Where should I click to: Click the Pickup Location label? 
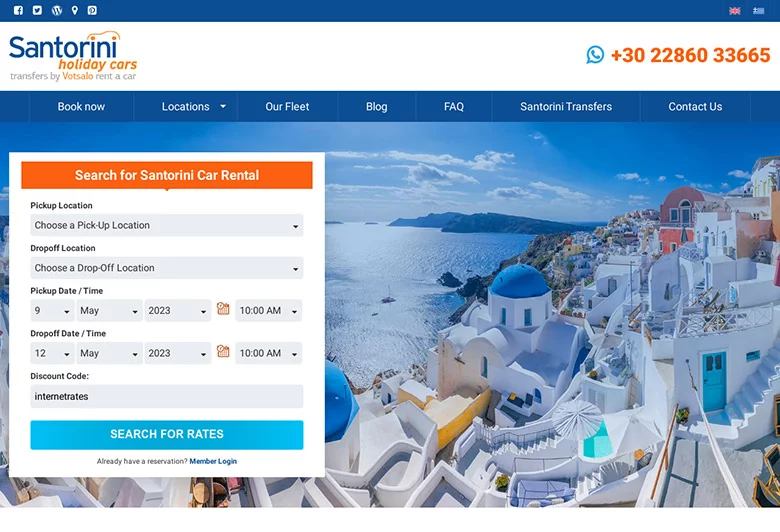61,206
